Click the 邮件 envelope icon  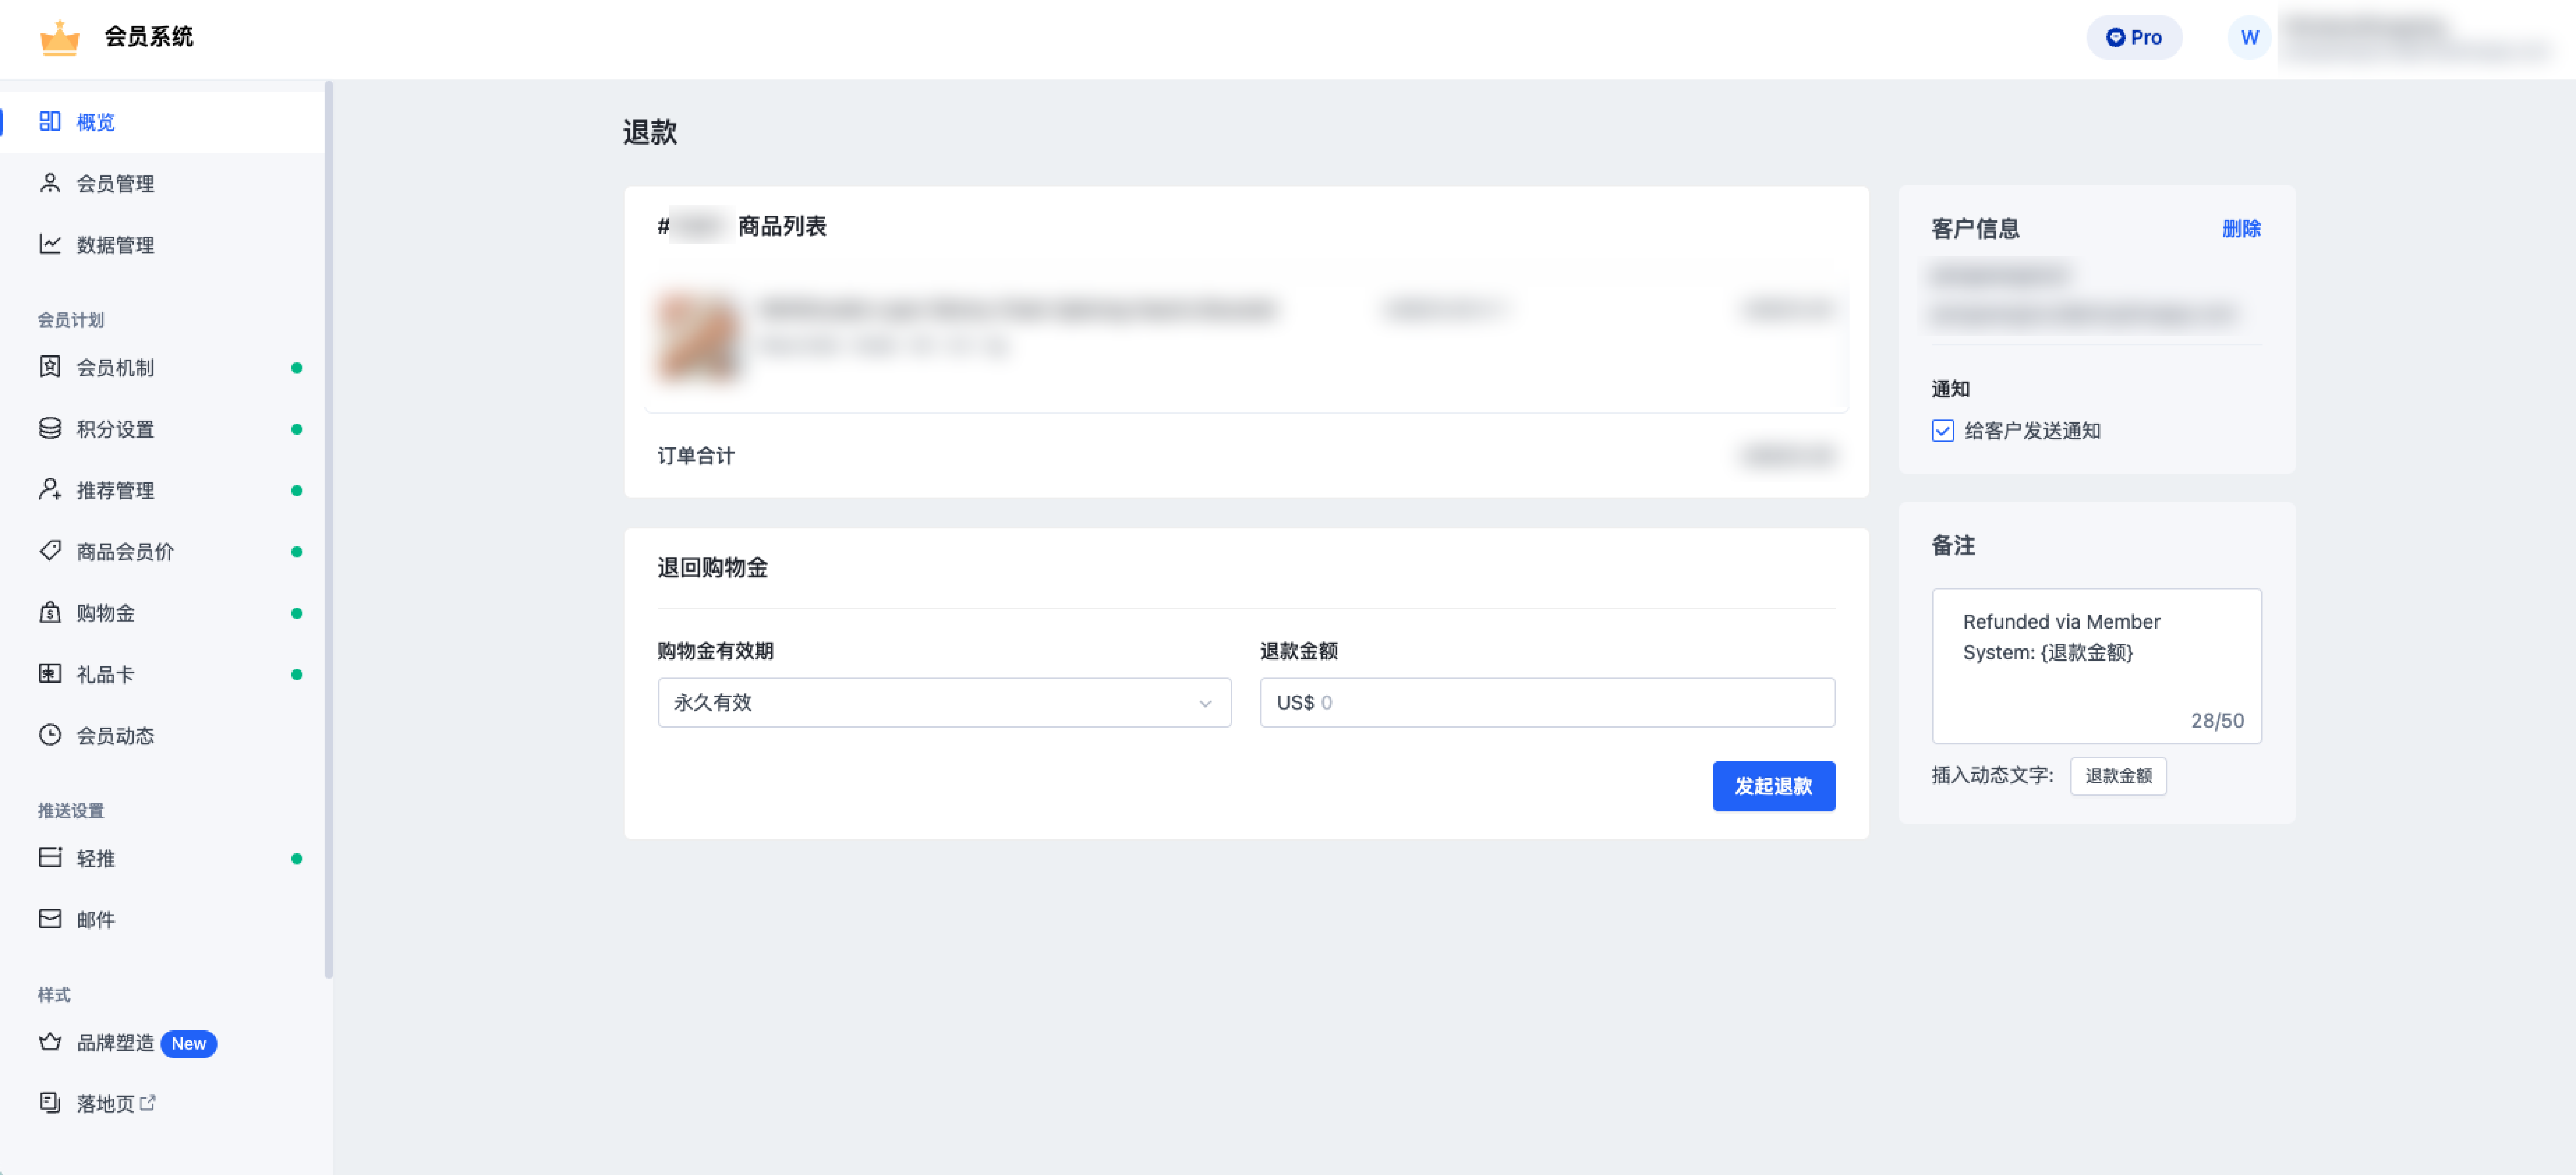(x=50, y=919)
